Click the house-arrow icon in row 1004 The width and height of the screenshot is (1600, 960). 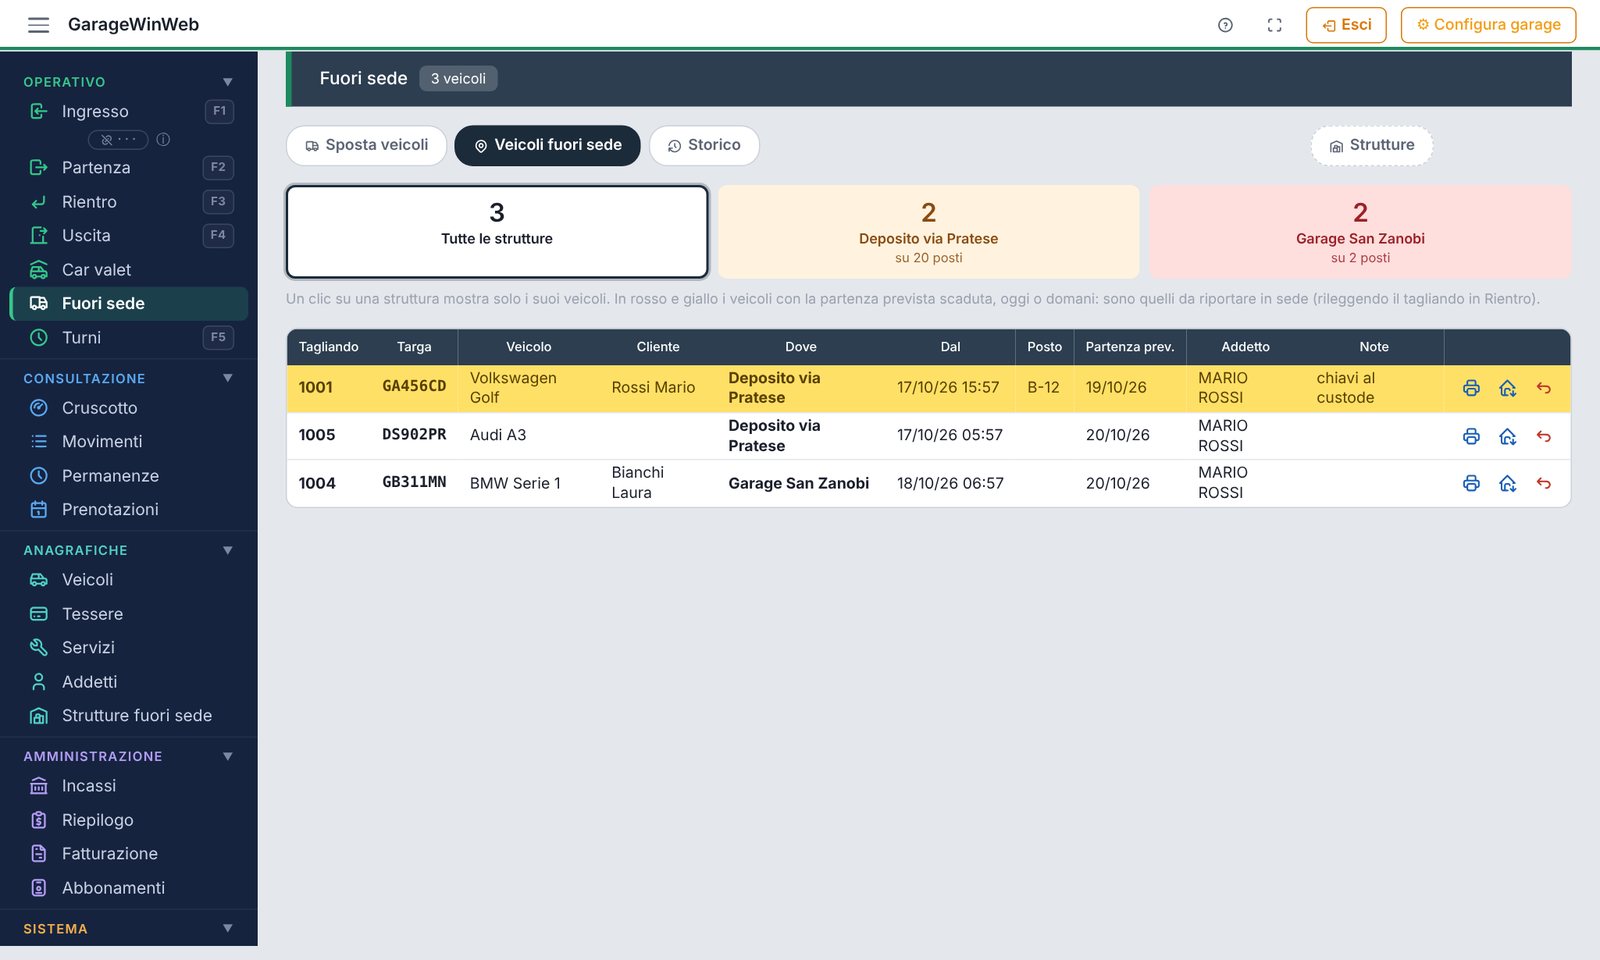point(1508,483)
